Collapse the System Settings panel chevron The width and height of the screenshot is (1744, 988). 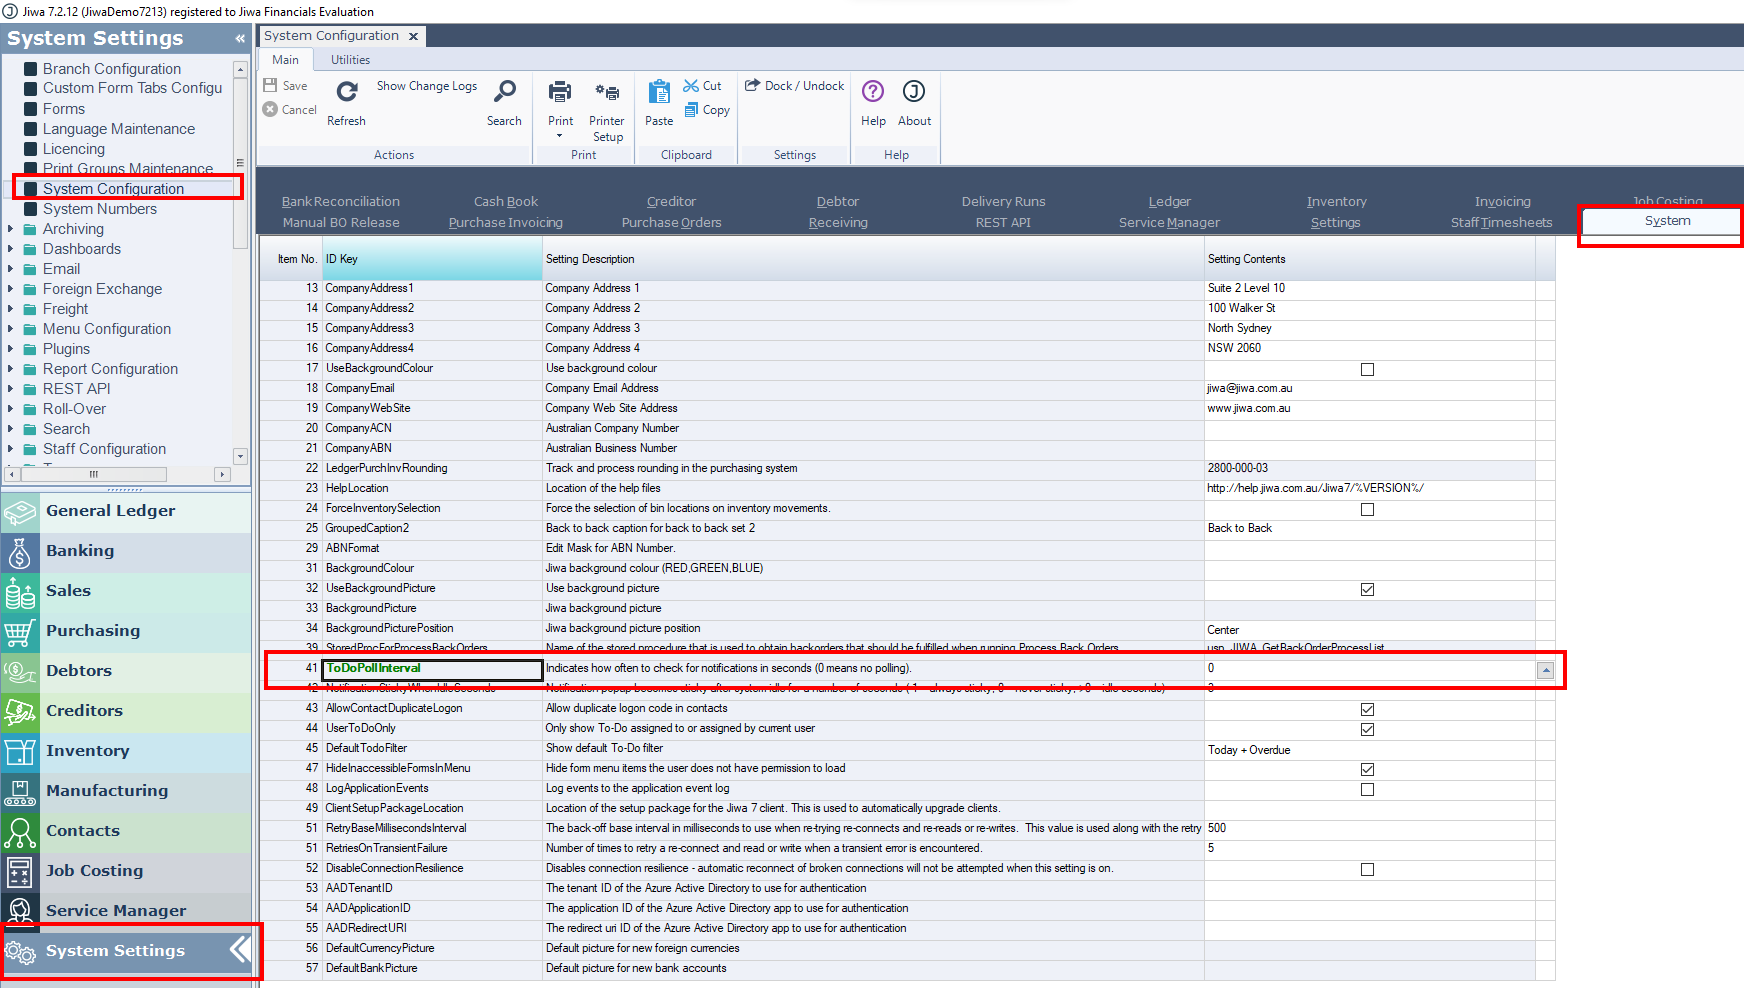240,39
